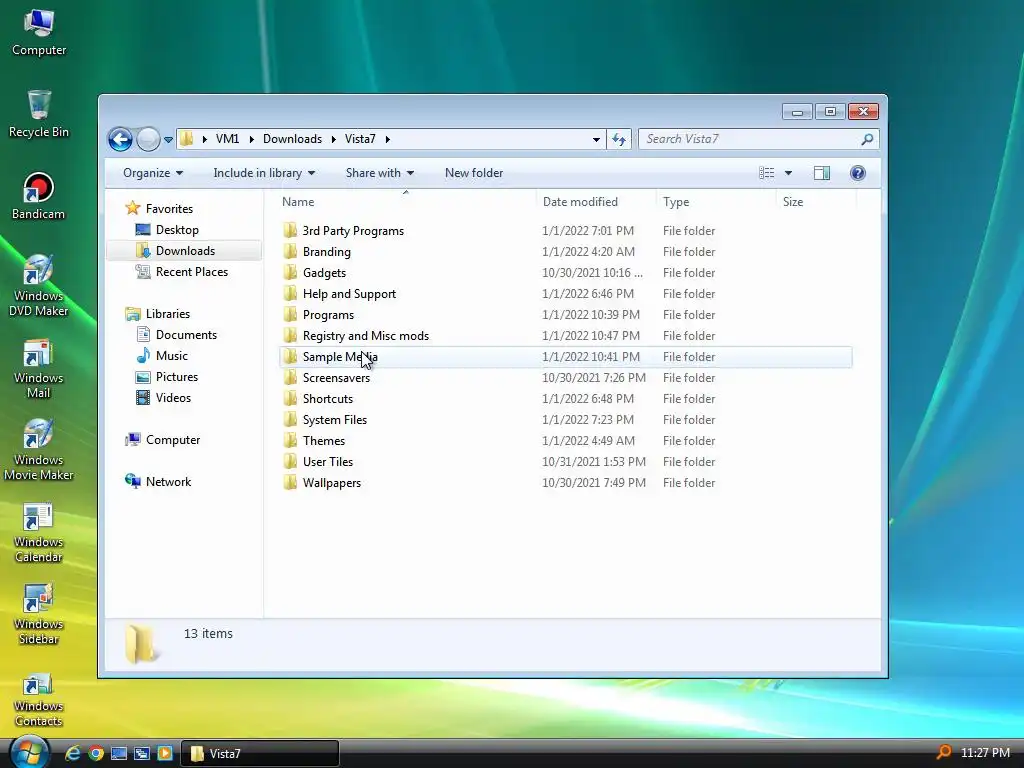Select the Recycle Bin desktop icon
1024x768 pixels.
click(39, 114)
